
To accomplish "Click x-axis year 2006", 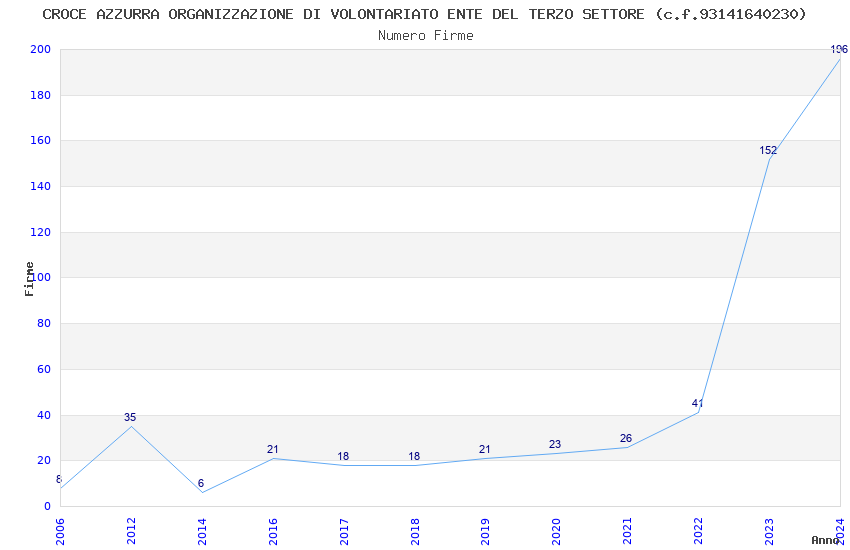I will (x=60, y=532).
